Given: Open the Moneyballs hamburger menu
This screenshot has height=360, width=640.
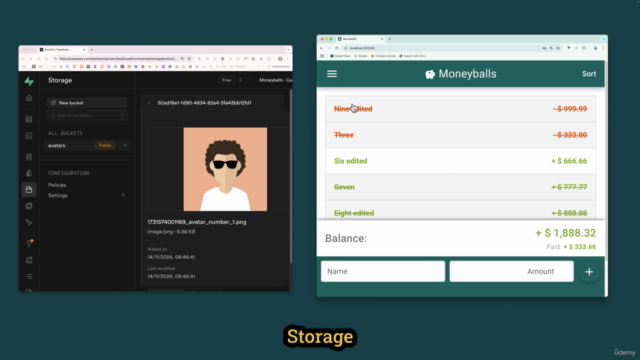Looking at the screenshot, I should point(332,74).
